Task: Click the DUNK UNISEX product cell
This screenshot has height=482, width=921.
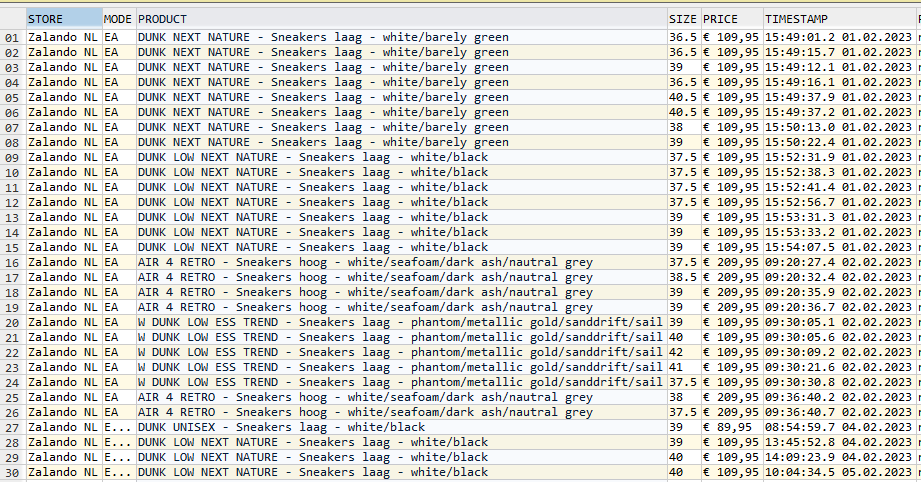Action: 402,427
